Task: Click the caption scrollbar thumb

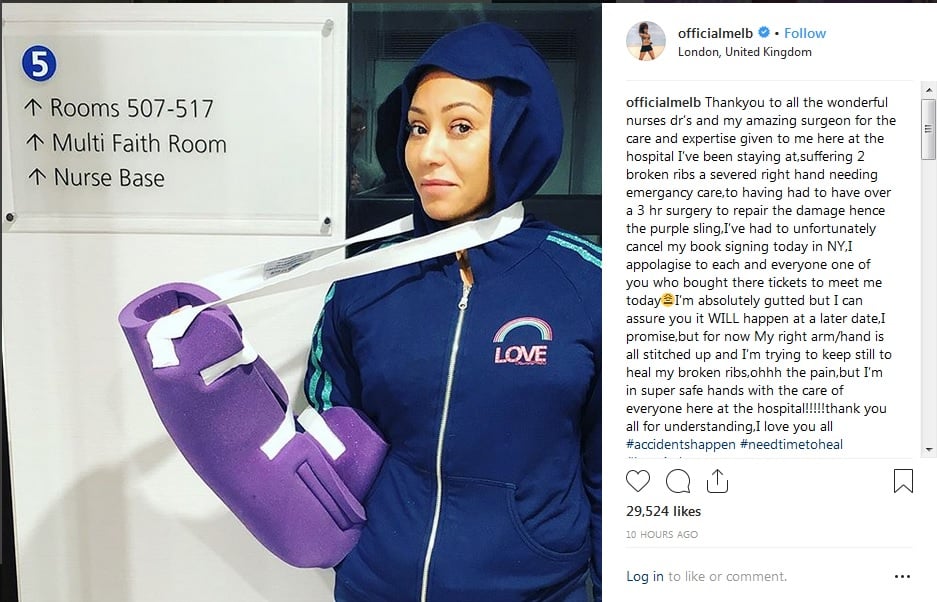Action: pos(929,129)
